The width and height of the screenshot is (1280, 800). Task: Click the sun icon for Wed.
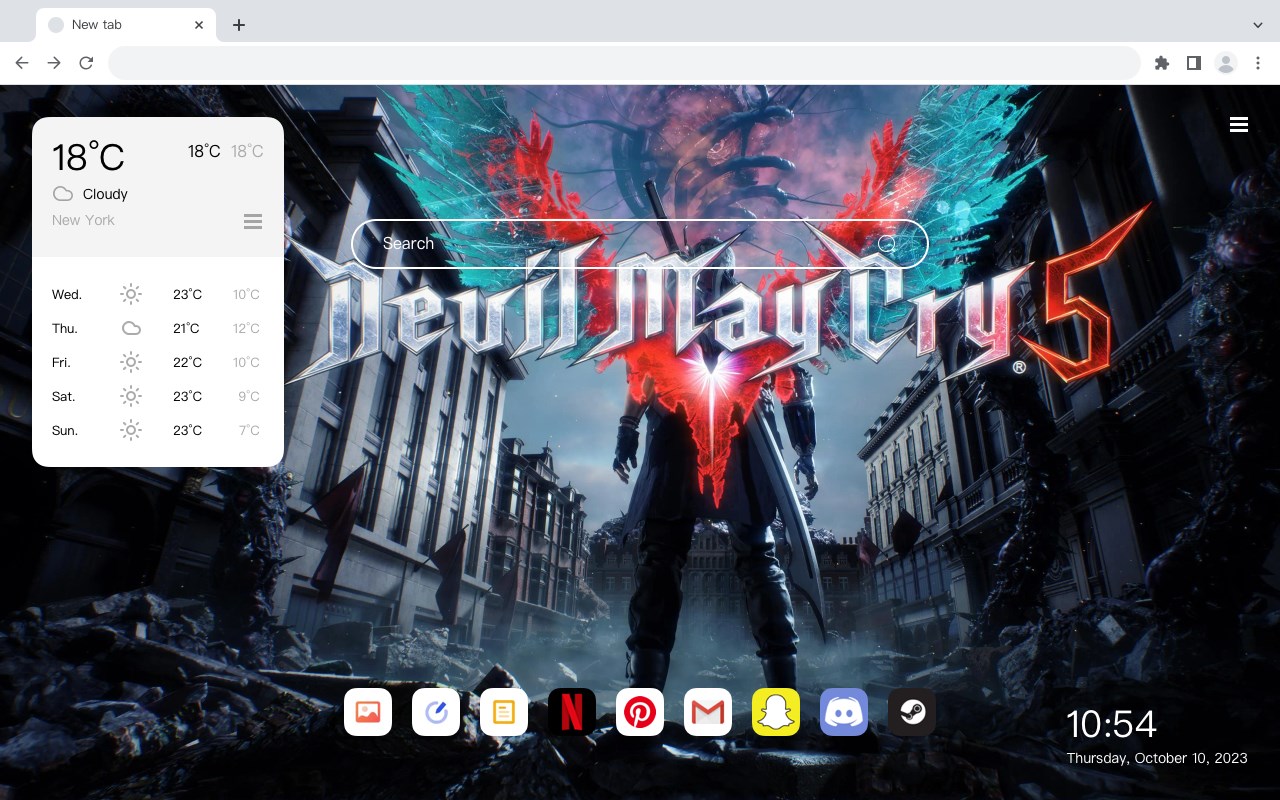(131, 294)
